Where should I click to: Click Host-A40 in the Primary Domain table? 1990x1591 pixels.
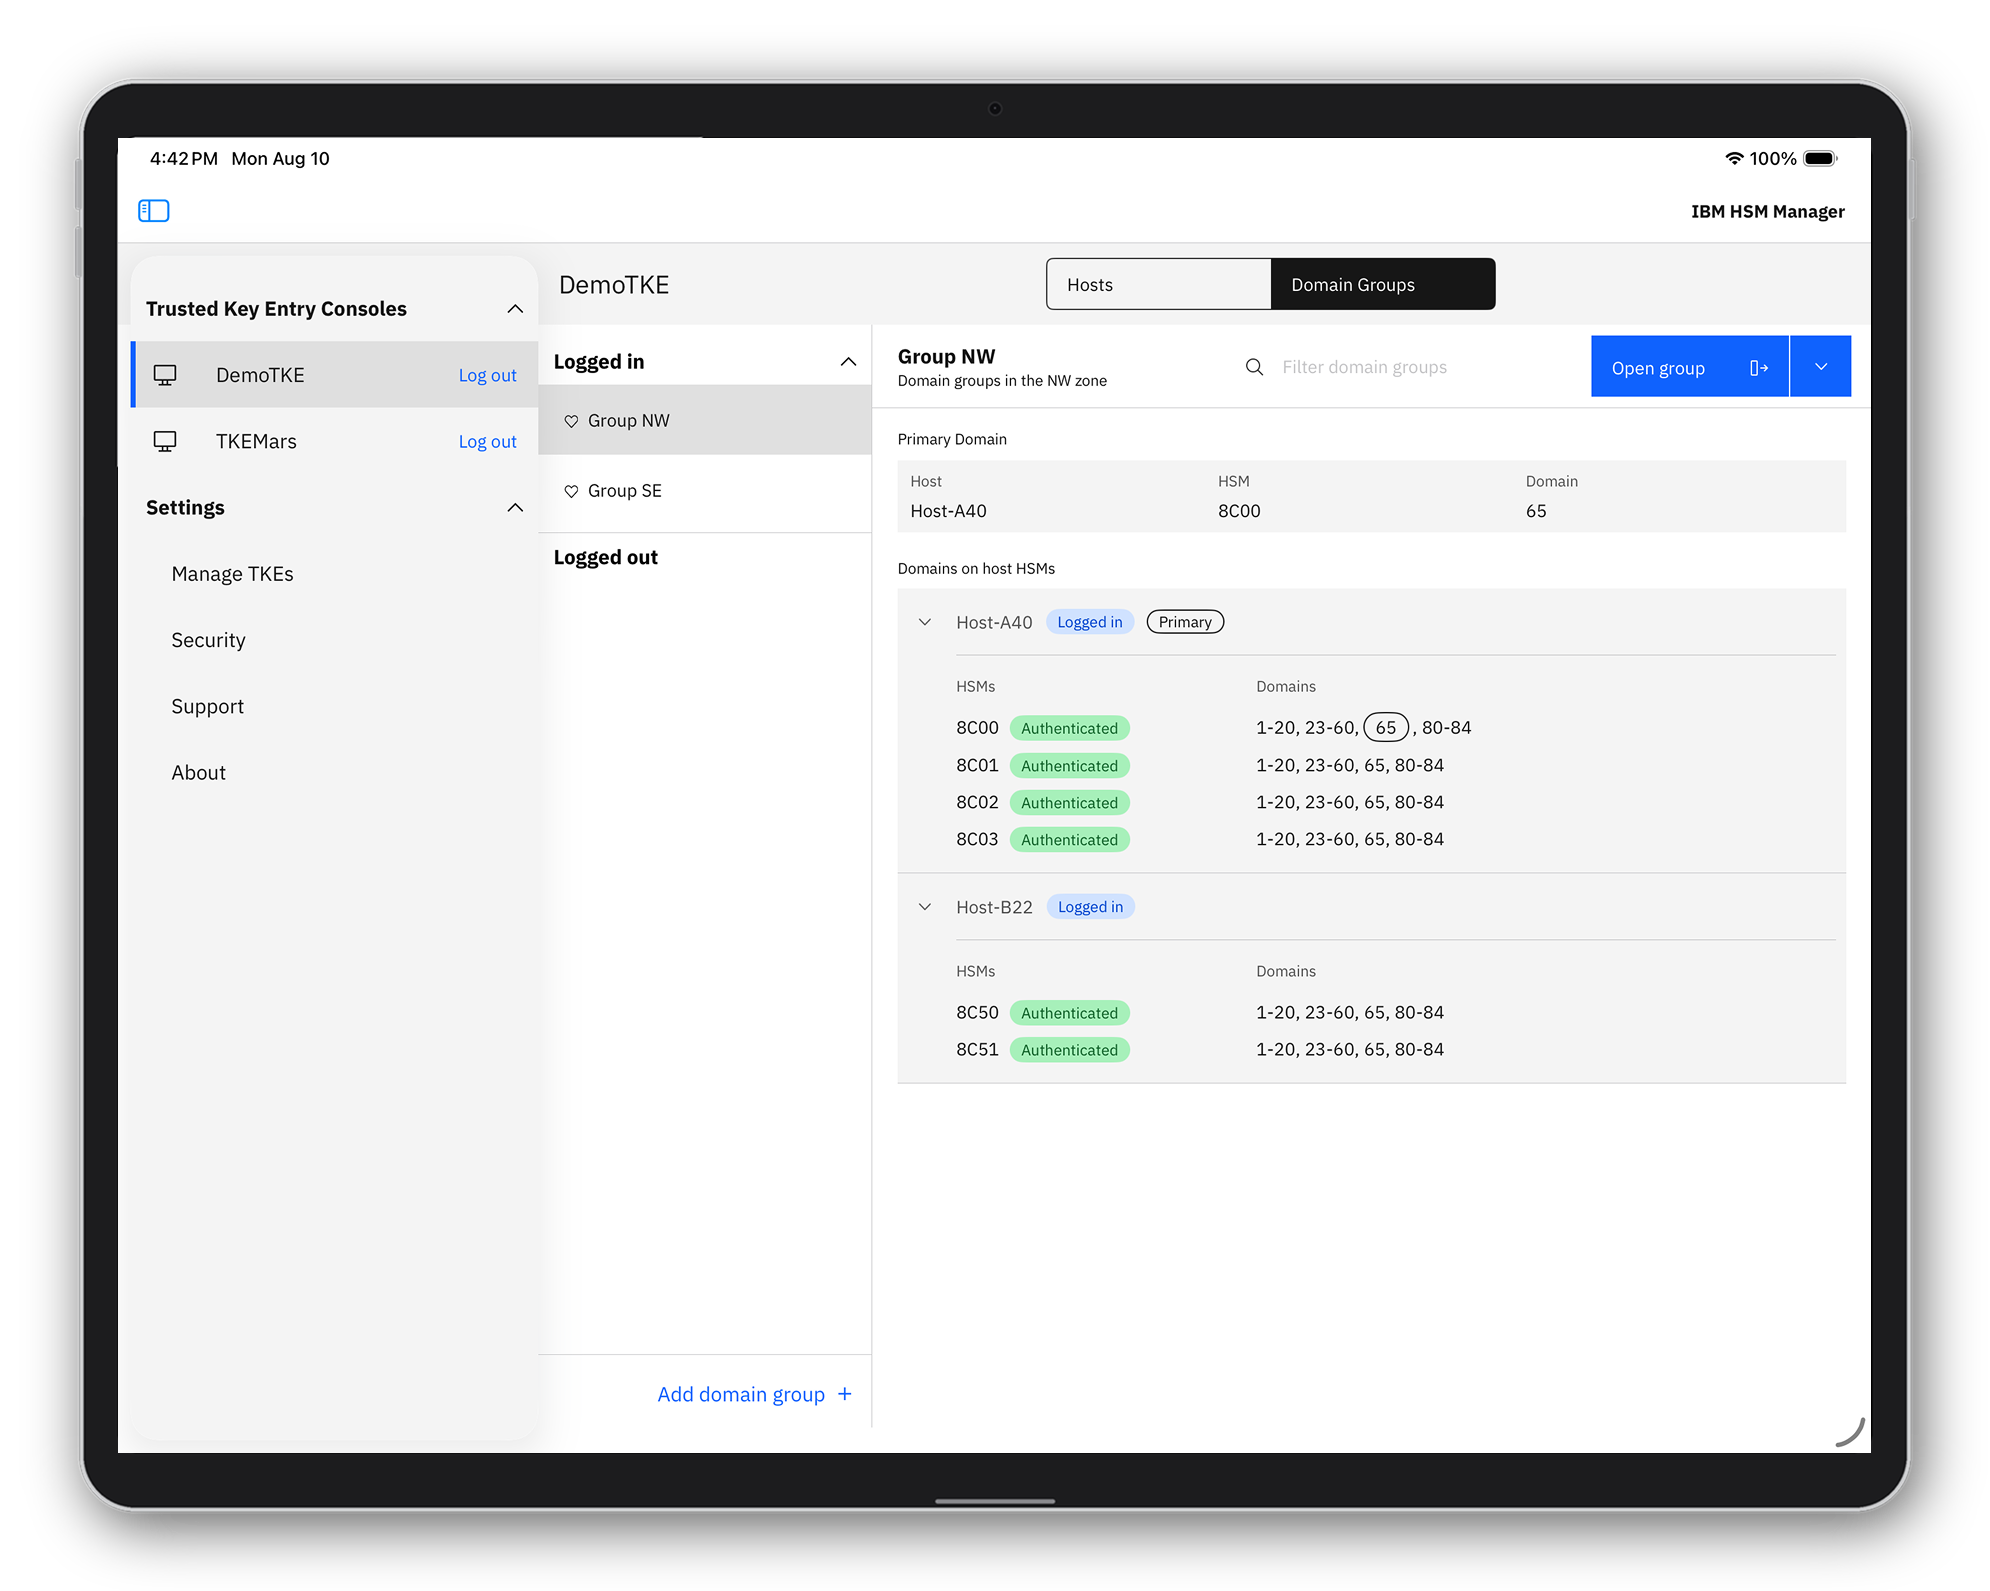click(948, 511)
